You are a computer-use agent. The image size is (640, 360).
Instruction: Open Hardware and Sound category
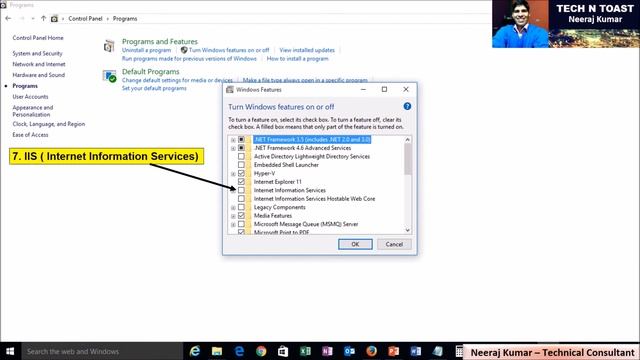(x=38, y=75)
